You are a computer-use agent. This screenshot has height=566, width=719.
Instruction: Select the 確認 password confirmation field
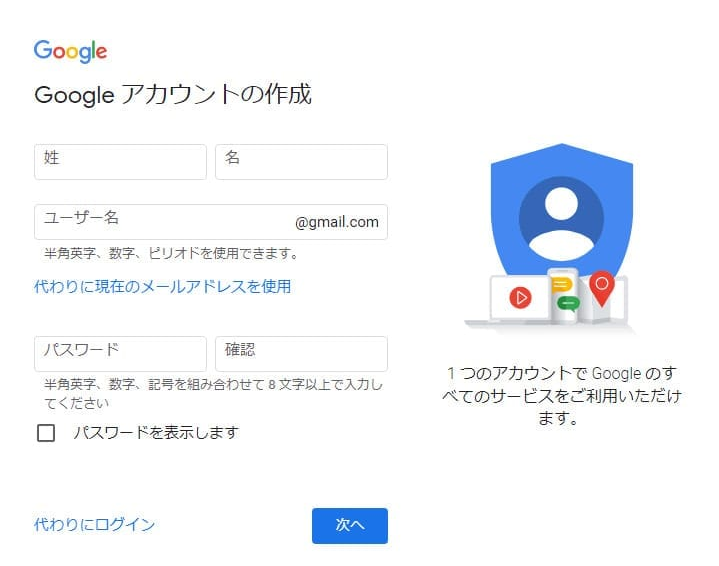[301, 354]
